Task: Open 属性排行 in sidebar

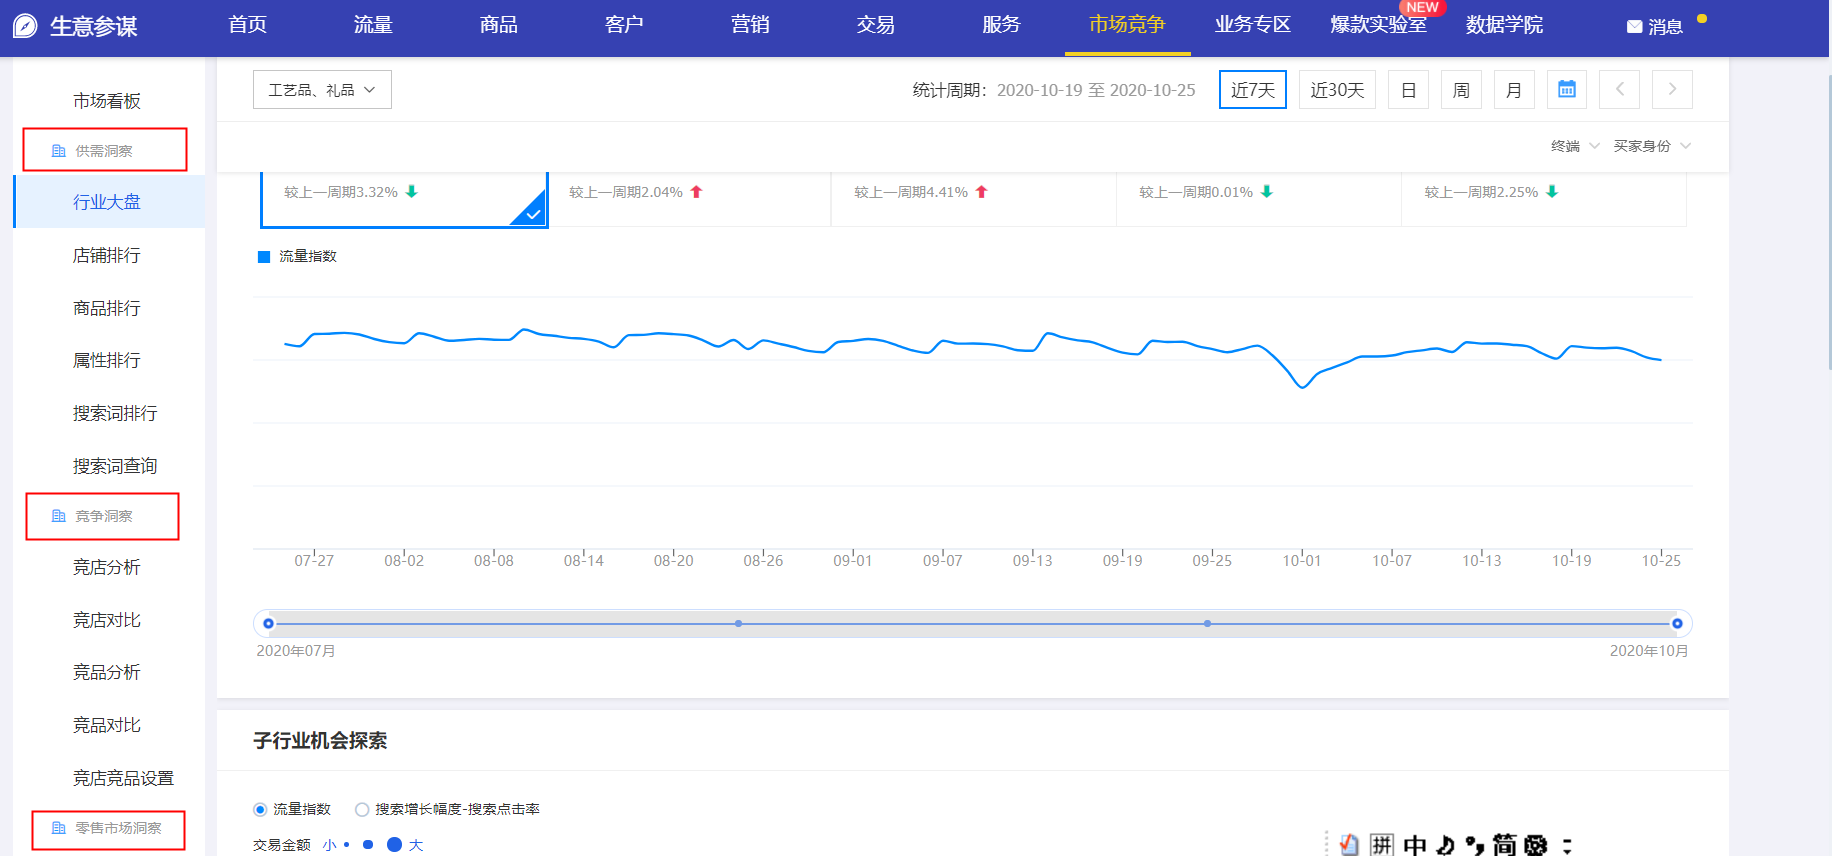Action: (107, 360)
